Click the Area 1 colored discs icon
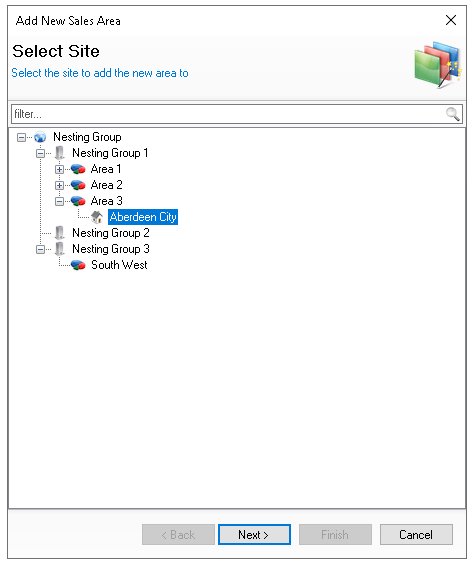The height and width of the screenshot is (562, 472). tap(78, 169)
